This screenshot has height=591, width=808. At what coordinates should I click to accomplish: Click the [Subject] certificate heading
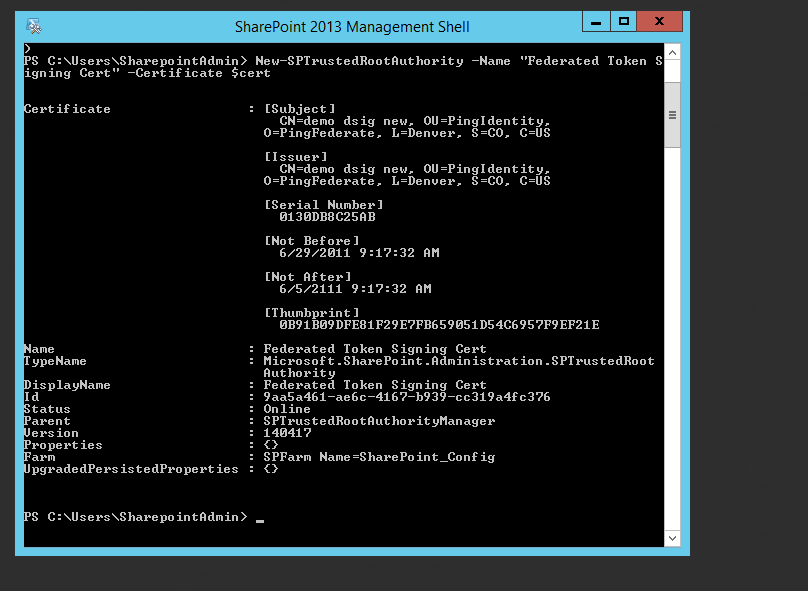click(x=299, y=109)
